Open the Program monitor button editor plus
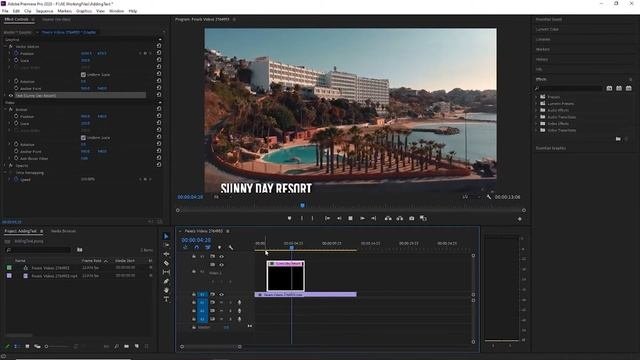Image resolution: width=640 pixels, height=360 pixels. [520, 219]
